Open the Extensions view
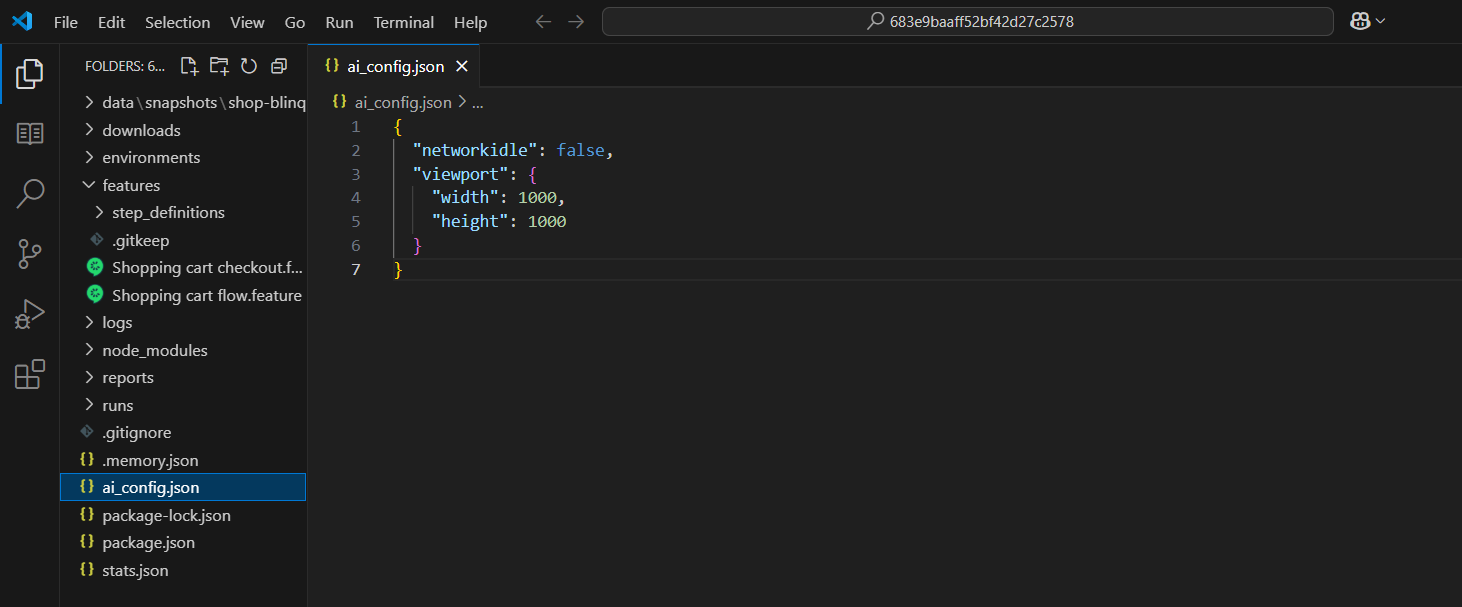Viewport: 1462px width, 607px height. click(x=30, y=374)
